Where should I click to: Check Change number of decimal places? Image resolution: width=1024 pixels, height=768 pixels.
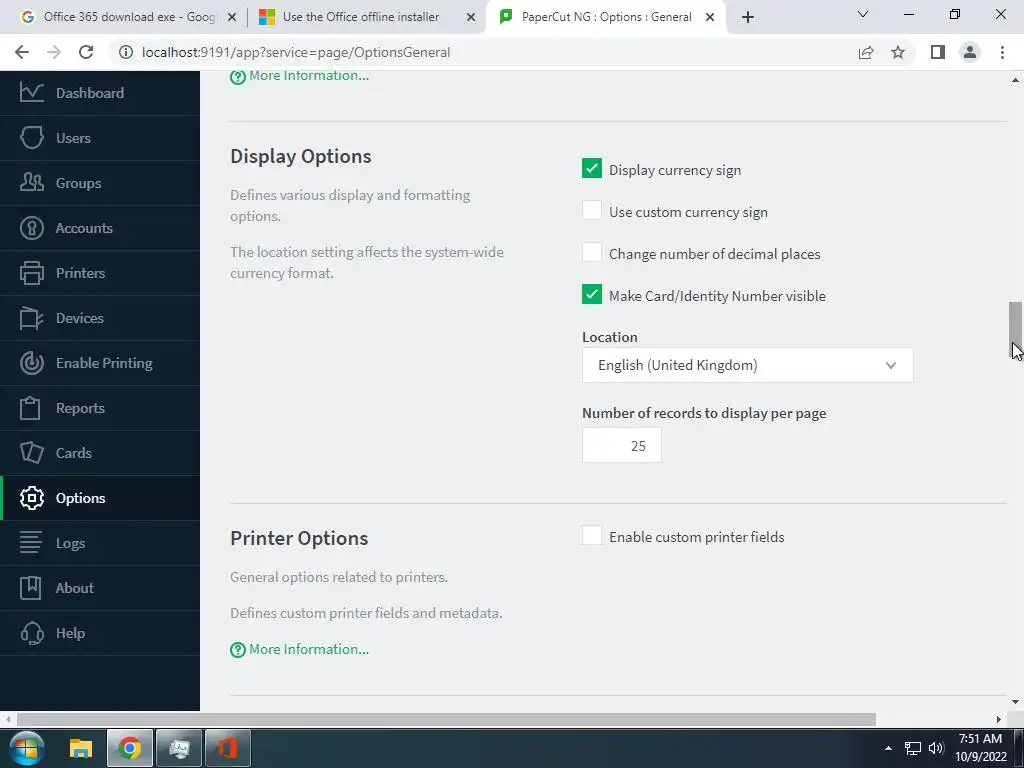(592, 252)
